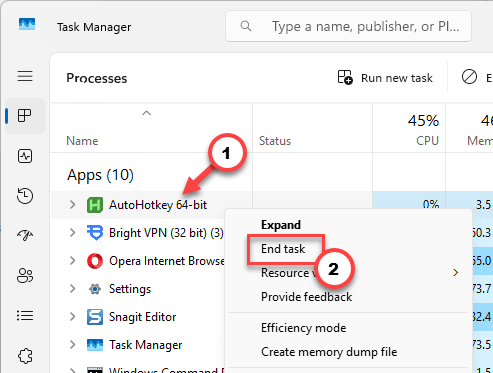Expand the AutoHotkey 64-bit process group

(72, 205)
